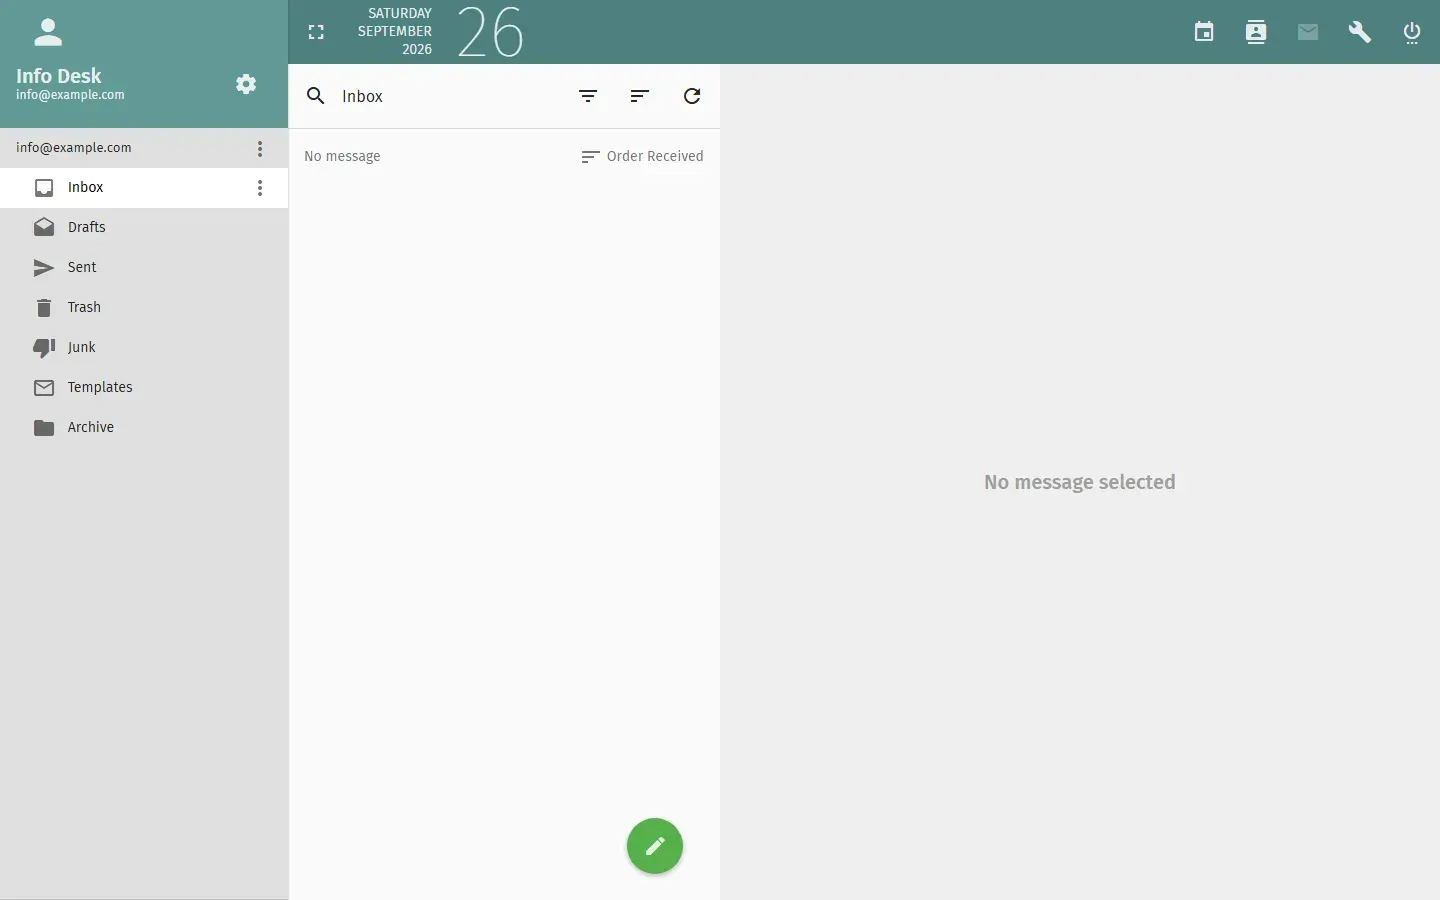1440x900 pixels.
Task: Click the Info Desk user name
Action: coord(59,76)
